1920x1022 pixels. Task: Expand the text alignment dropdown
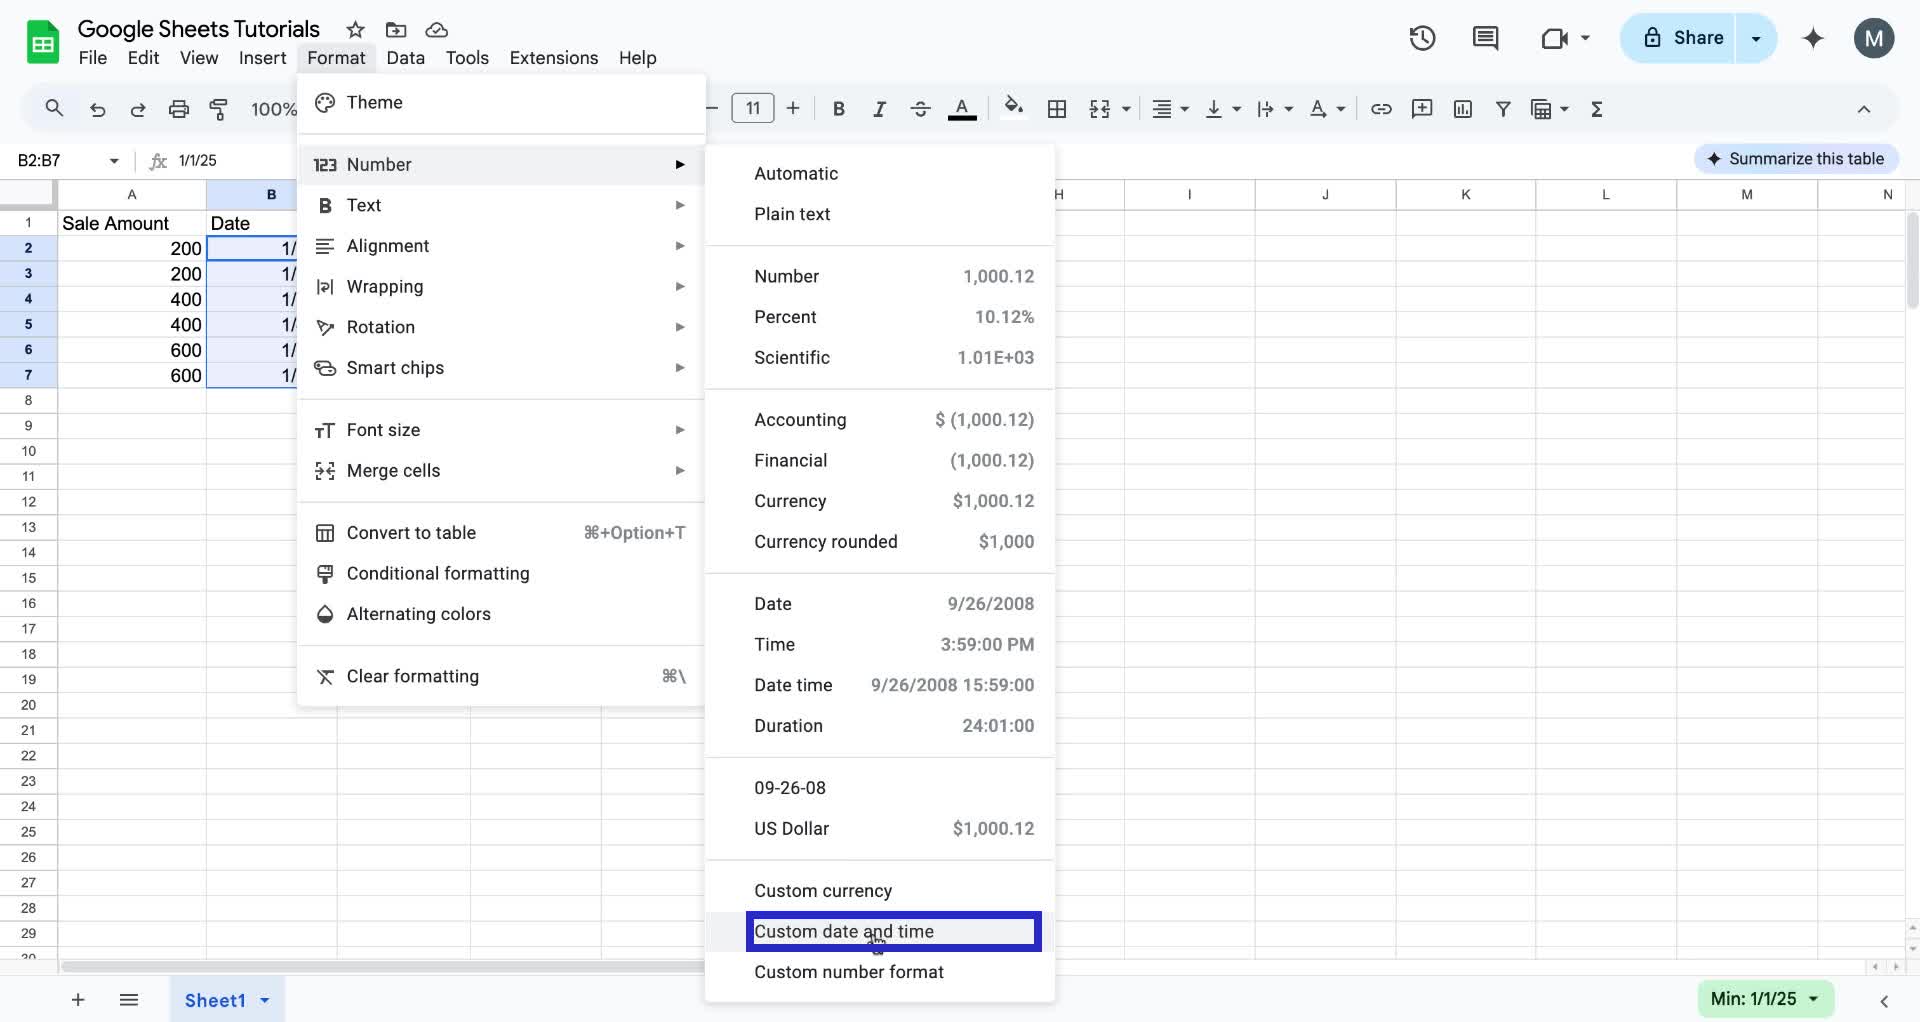point(1185,109)
